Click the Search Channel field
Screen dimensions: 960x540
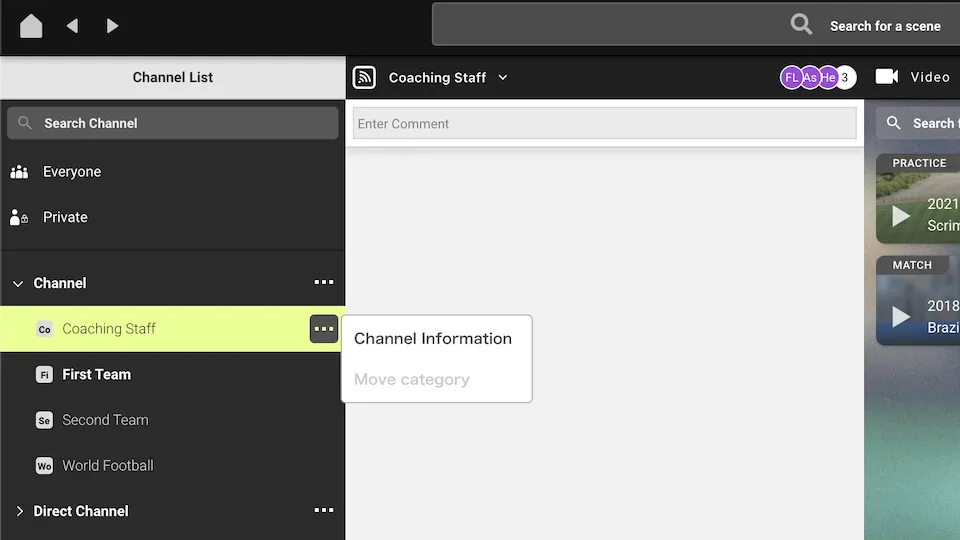pos(173,123)
